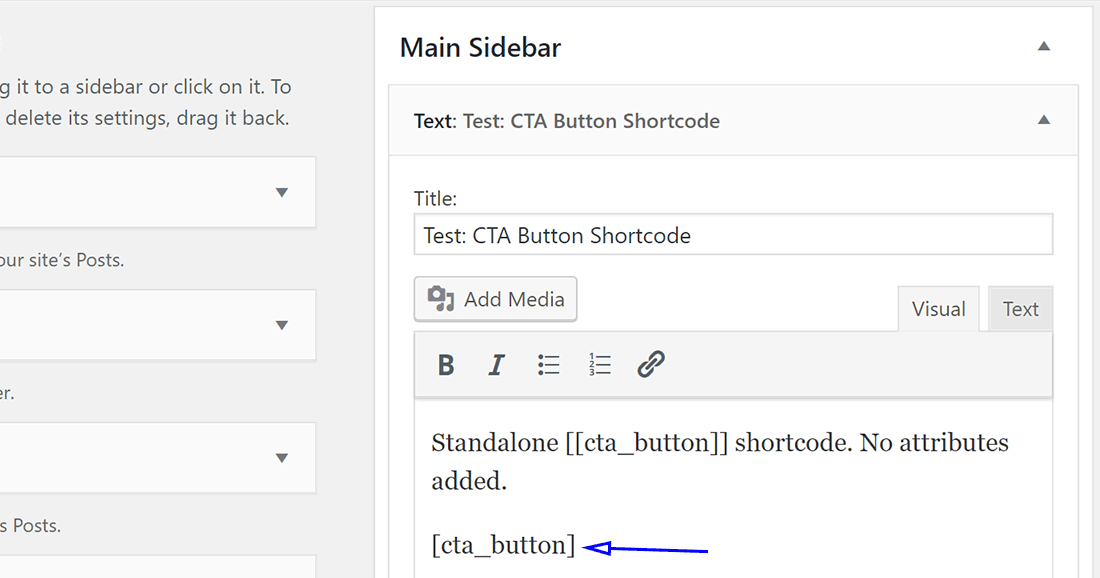1100x578 pixels.
Task: Click the Add Media button
Action: click(x=495, y=298)
